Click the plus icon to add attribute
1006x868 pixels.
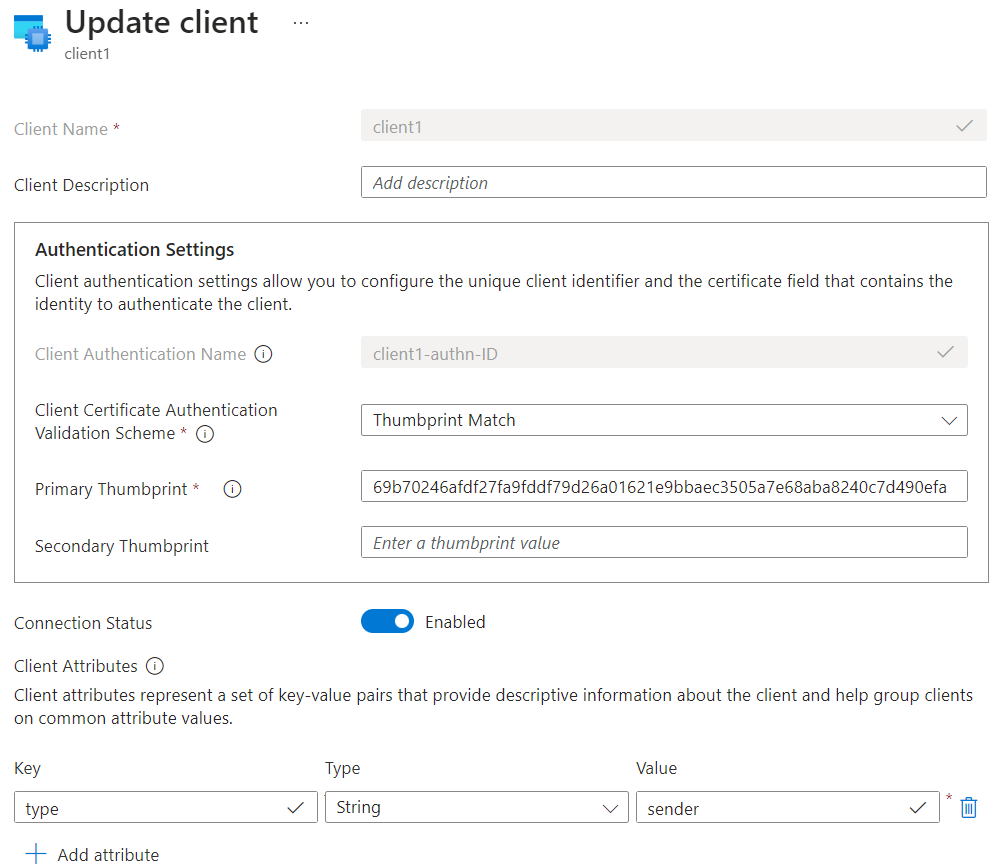click(36, 854)
